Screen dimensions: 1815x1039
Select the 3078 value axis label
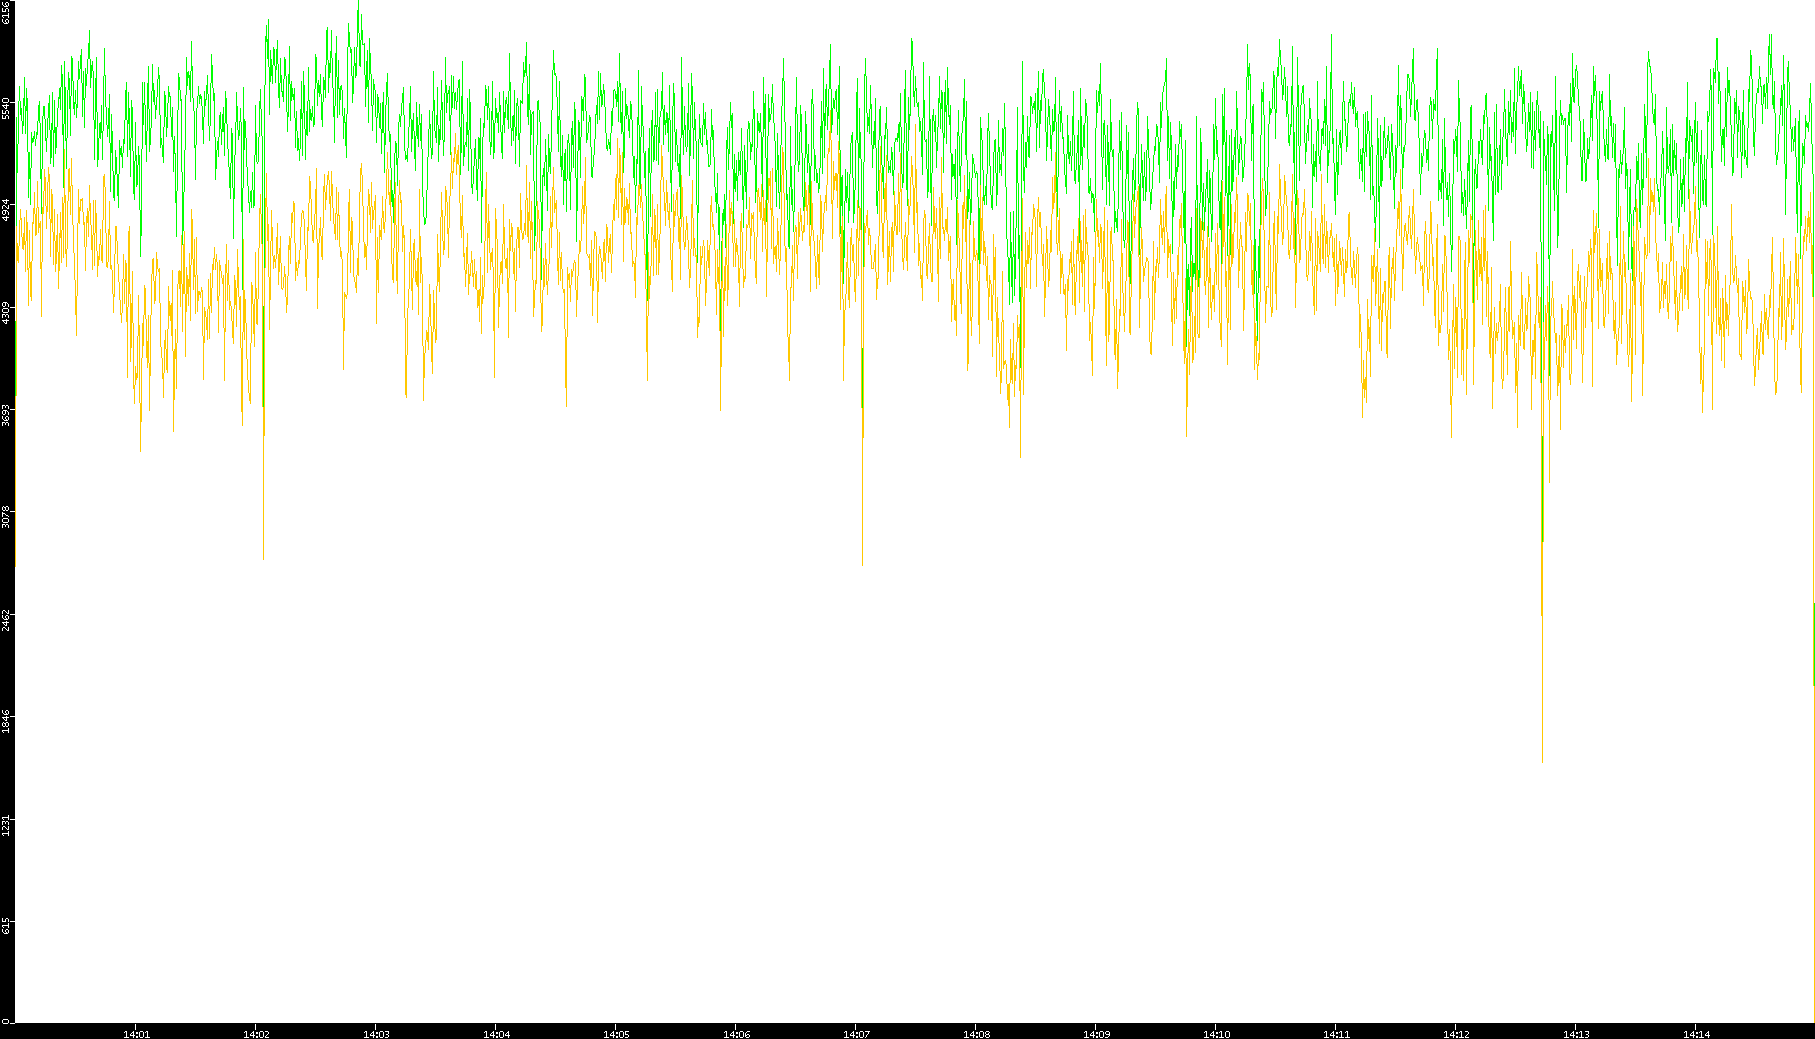coord(6,518)
